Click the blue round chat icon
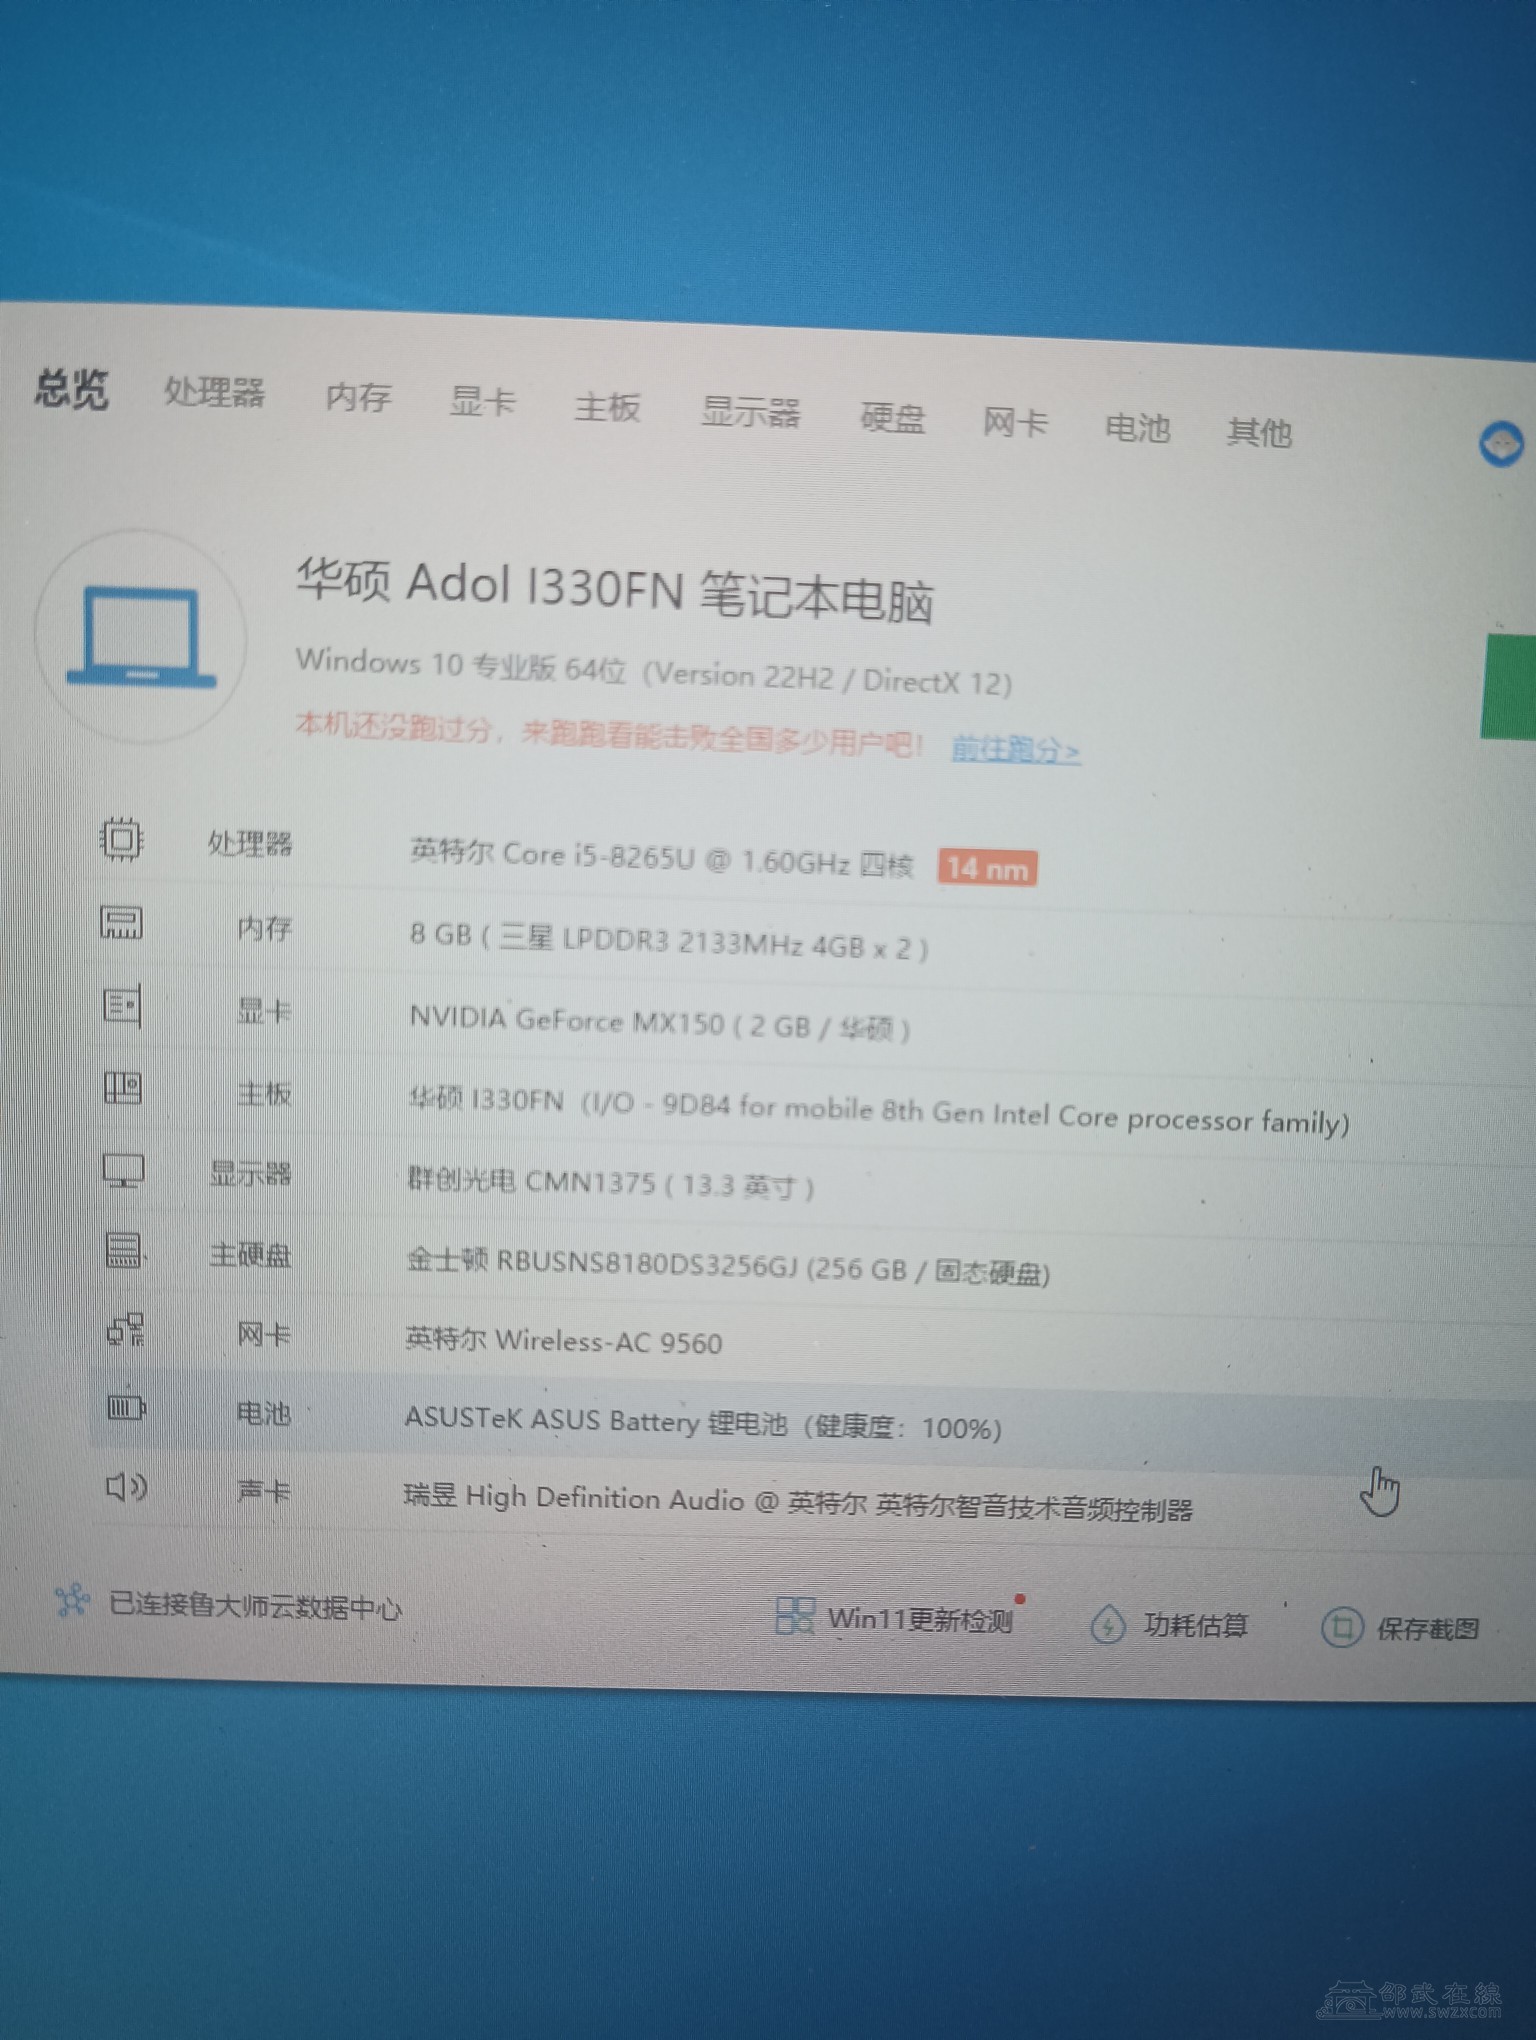Screen dimensions: 1536x2040 1501,443
